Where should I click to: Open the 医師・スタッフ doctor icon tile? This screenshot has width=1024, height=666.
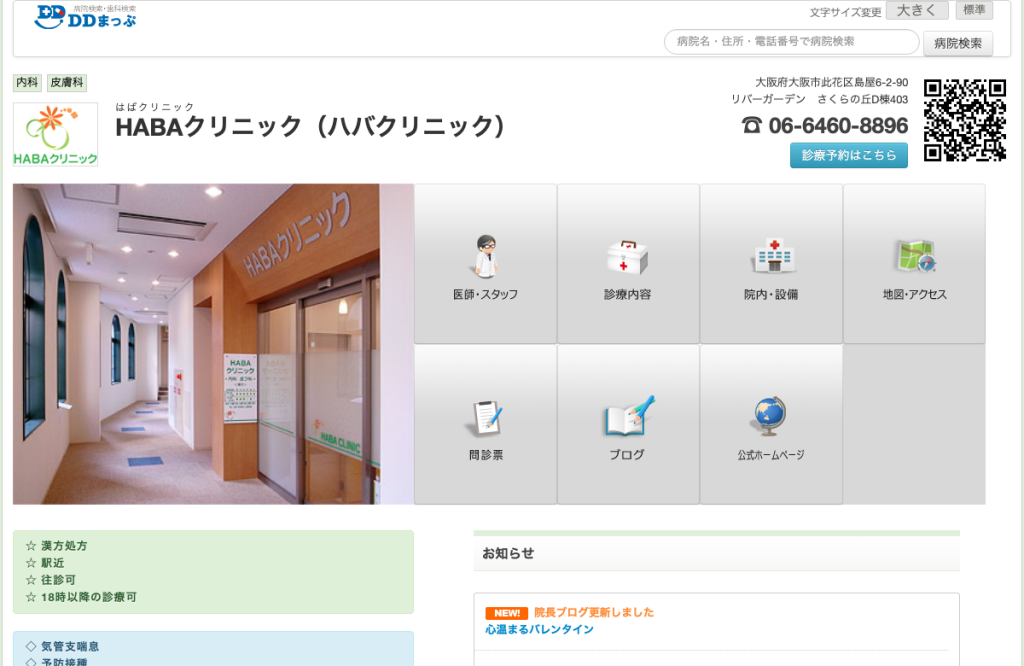tap(485, 263)
